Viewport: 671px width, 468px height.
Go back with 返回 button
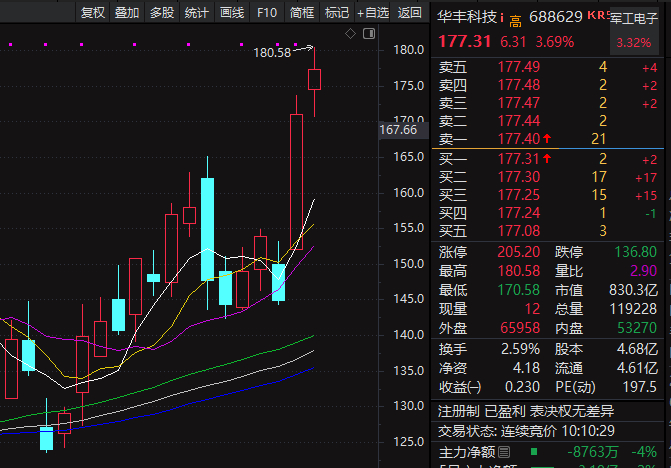pos(410,13)
